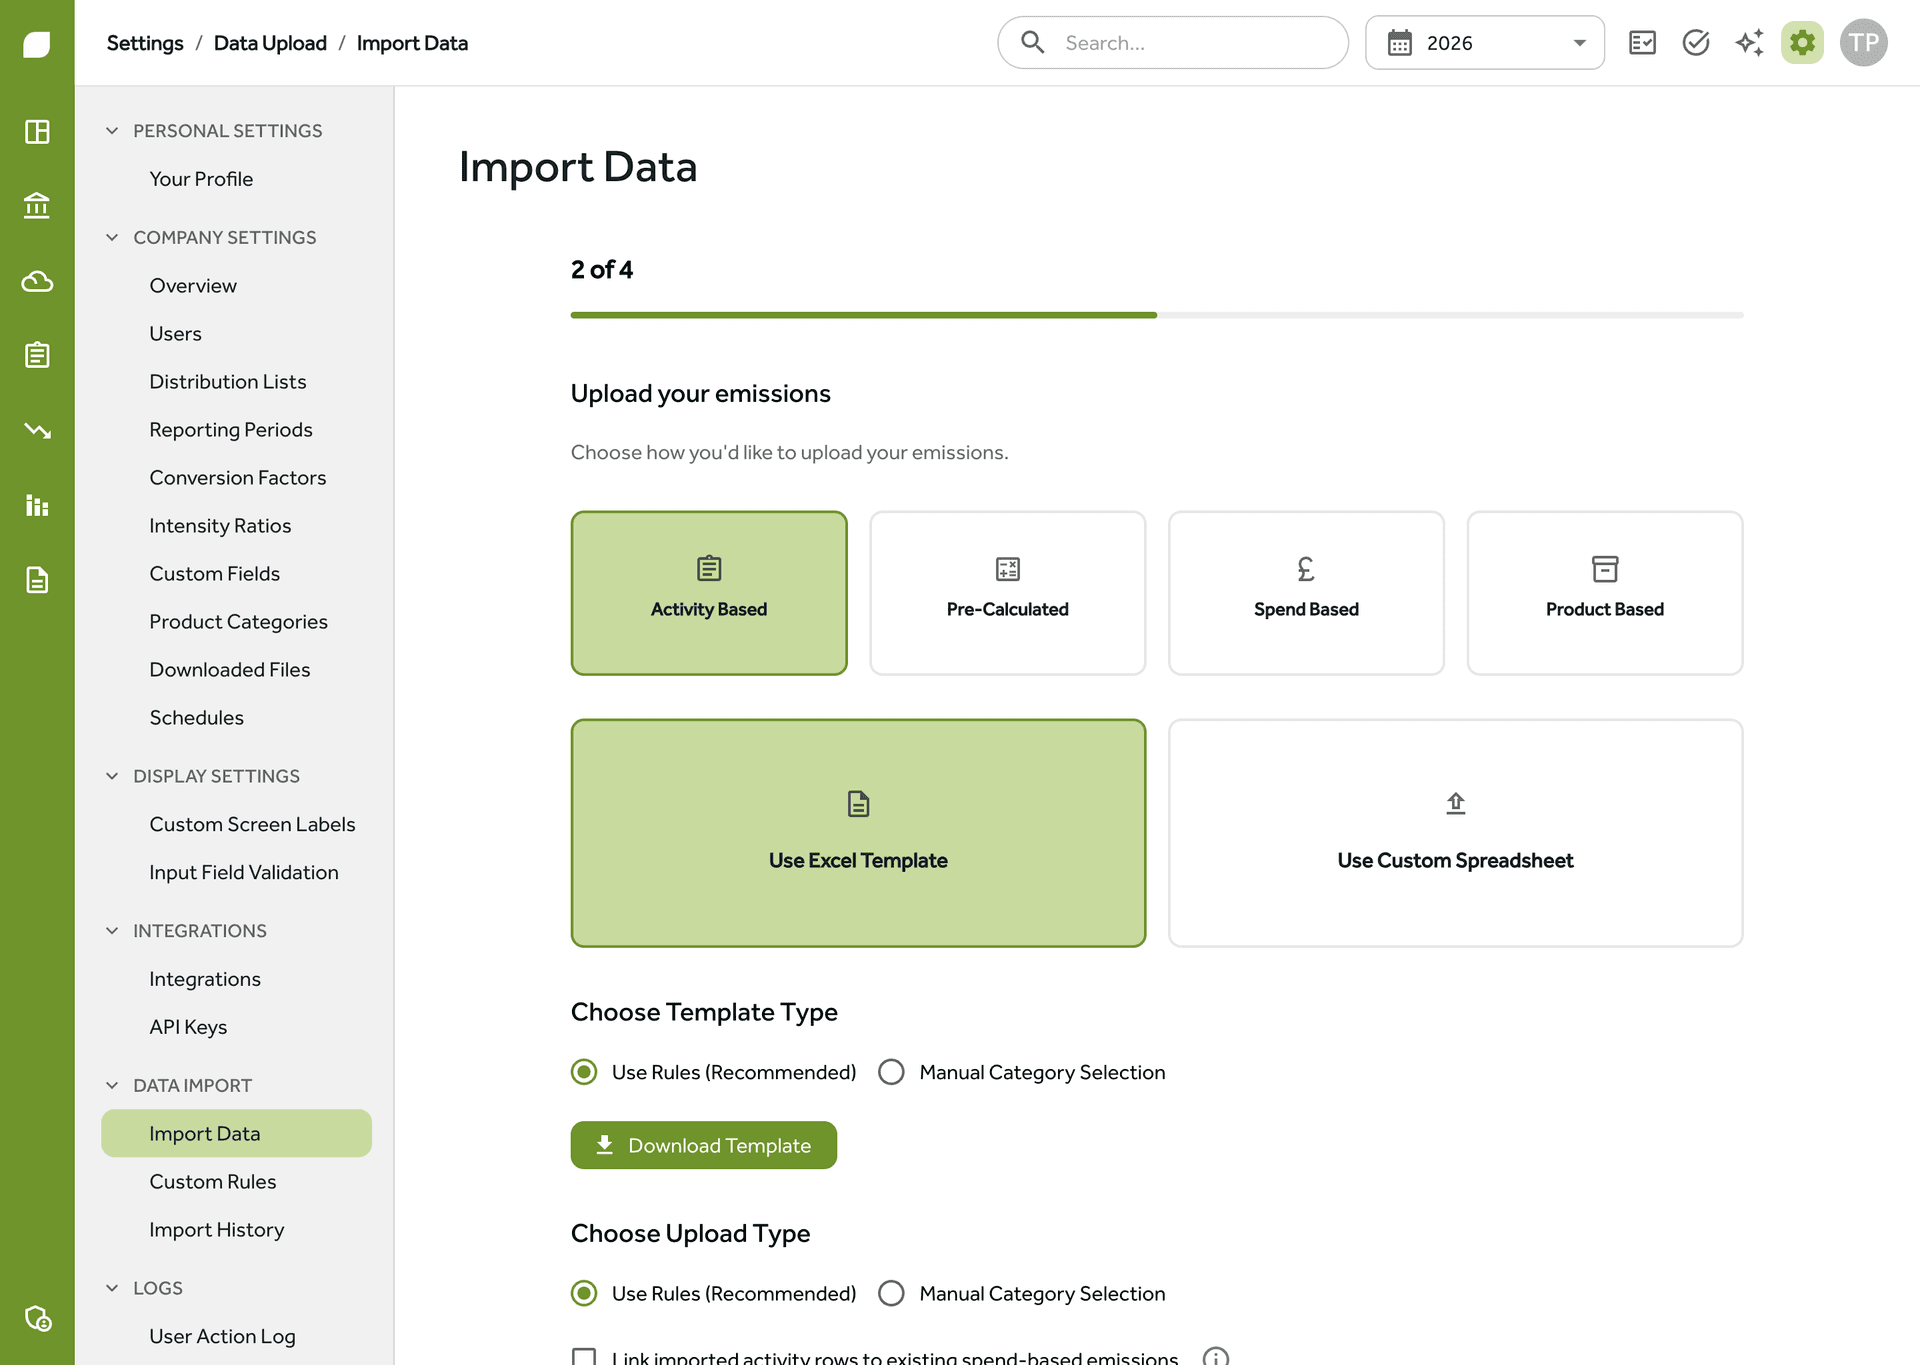1920x1365 pixels.
Task: Click the step 2 of 4 progress bar
Action: click(1157, 315)
